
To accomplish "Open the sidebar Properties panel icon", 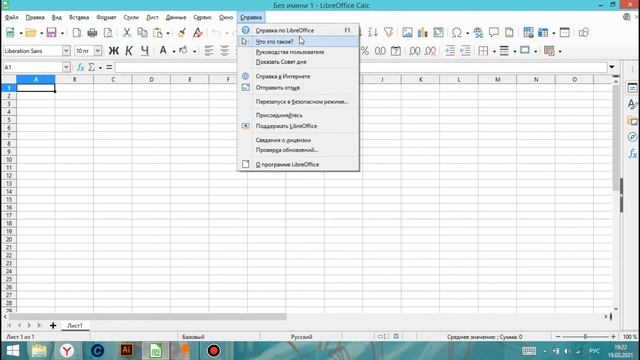I will pyautogui.click(x=632, y=88).
